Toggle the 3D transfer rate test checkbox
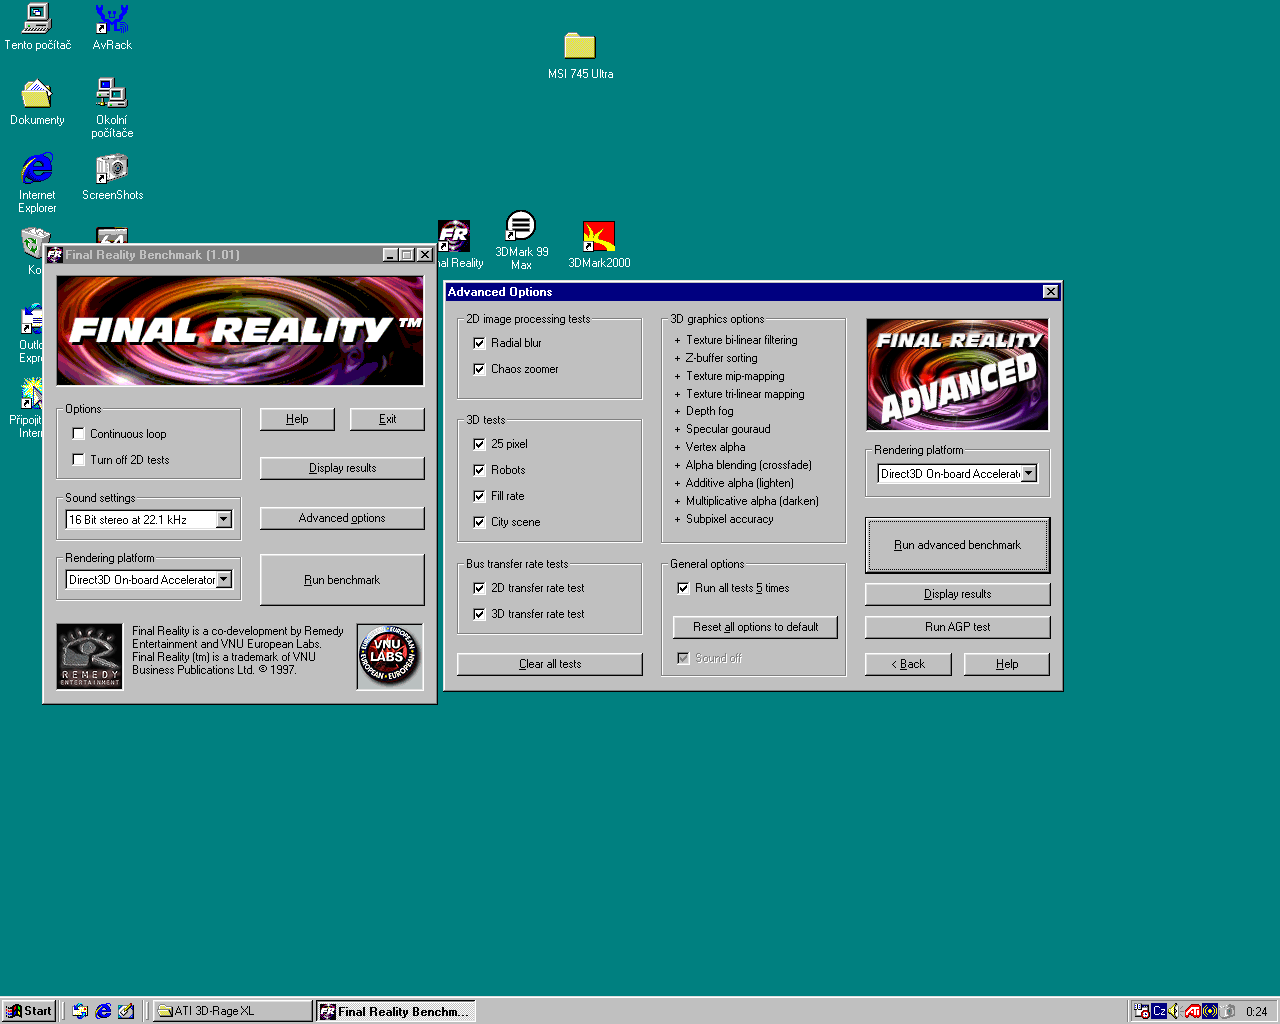 [x=479, y=614]
